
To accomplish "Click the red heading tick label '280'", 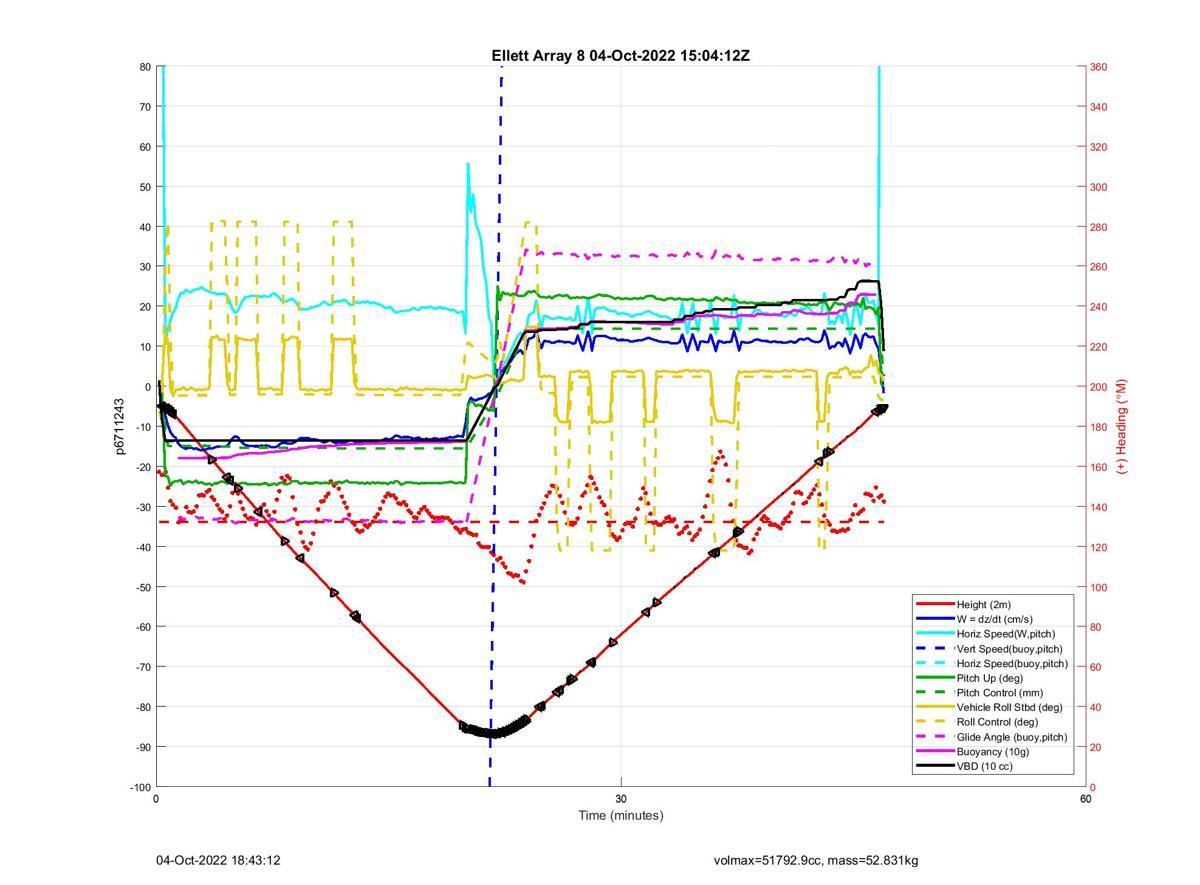I will pyautogui.click(x=1098, y=227).
